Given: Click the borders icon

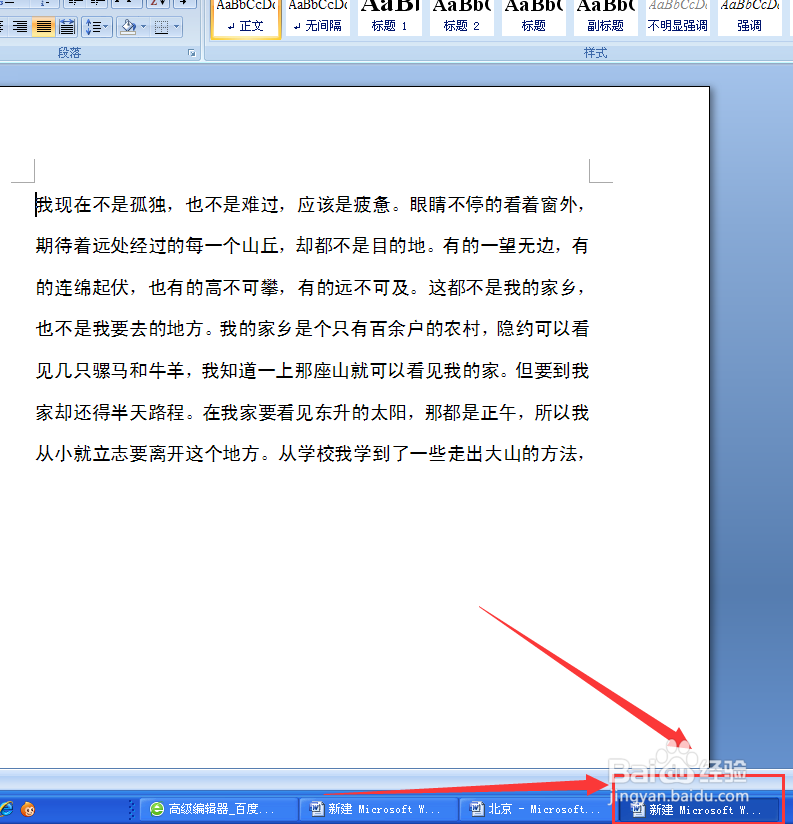Looking at the screenshot, I should click(x=161, y=26).
